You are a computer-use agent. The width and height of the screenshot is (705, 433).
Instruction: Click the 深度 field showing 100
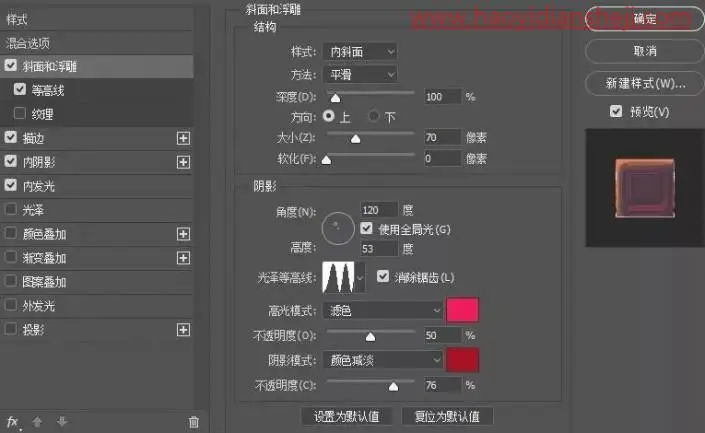point(443,97)
